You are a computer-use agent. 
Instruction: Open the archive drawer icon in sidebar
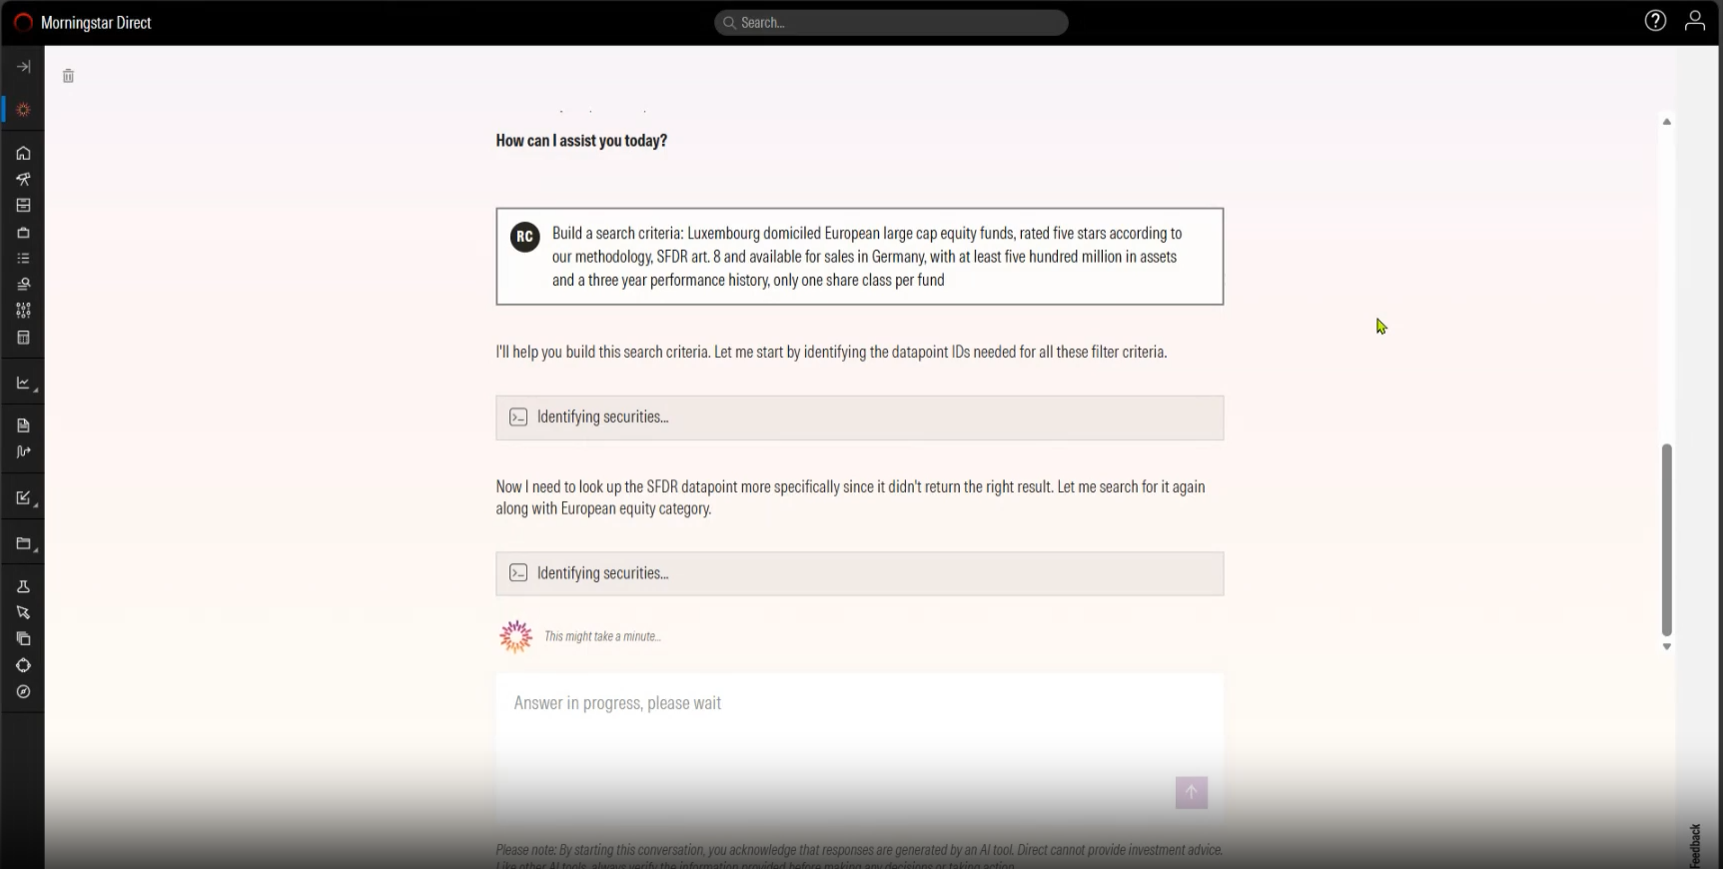point(23,205)
